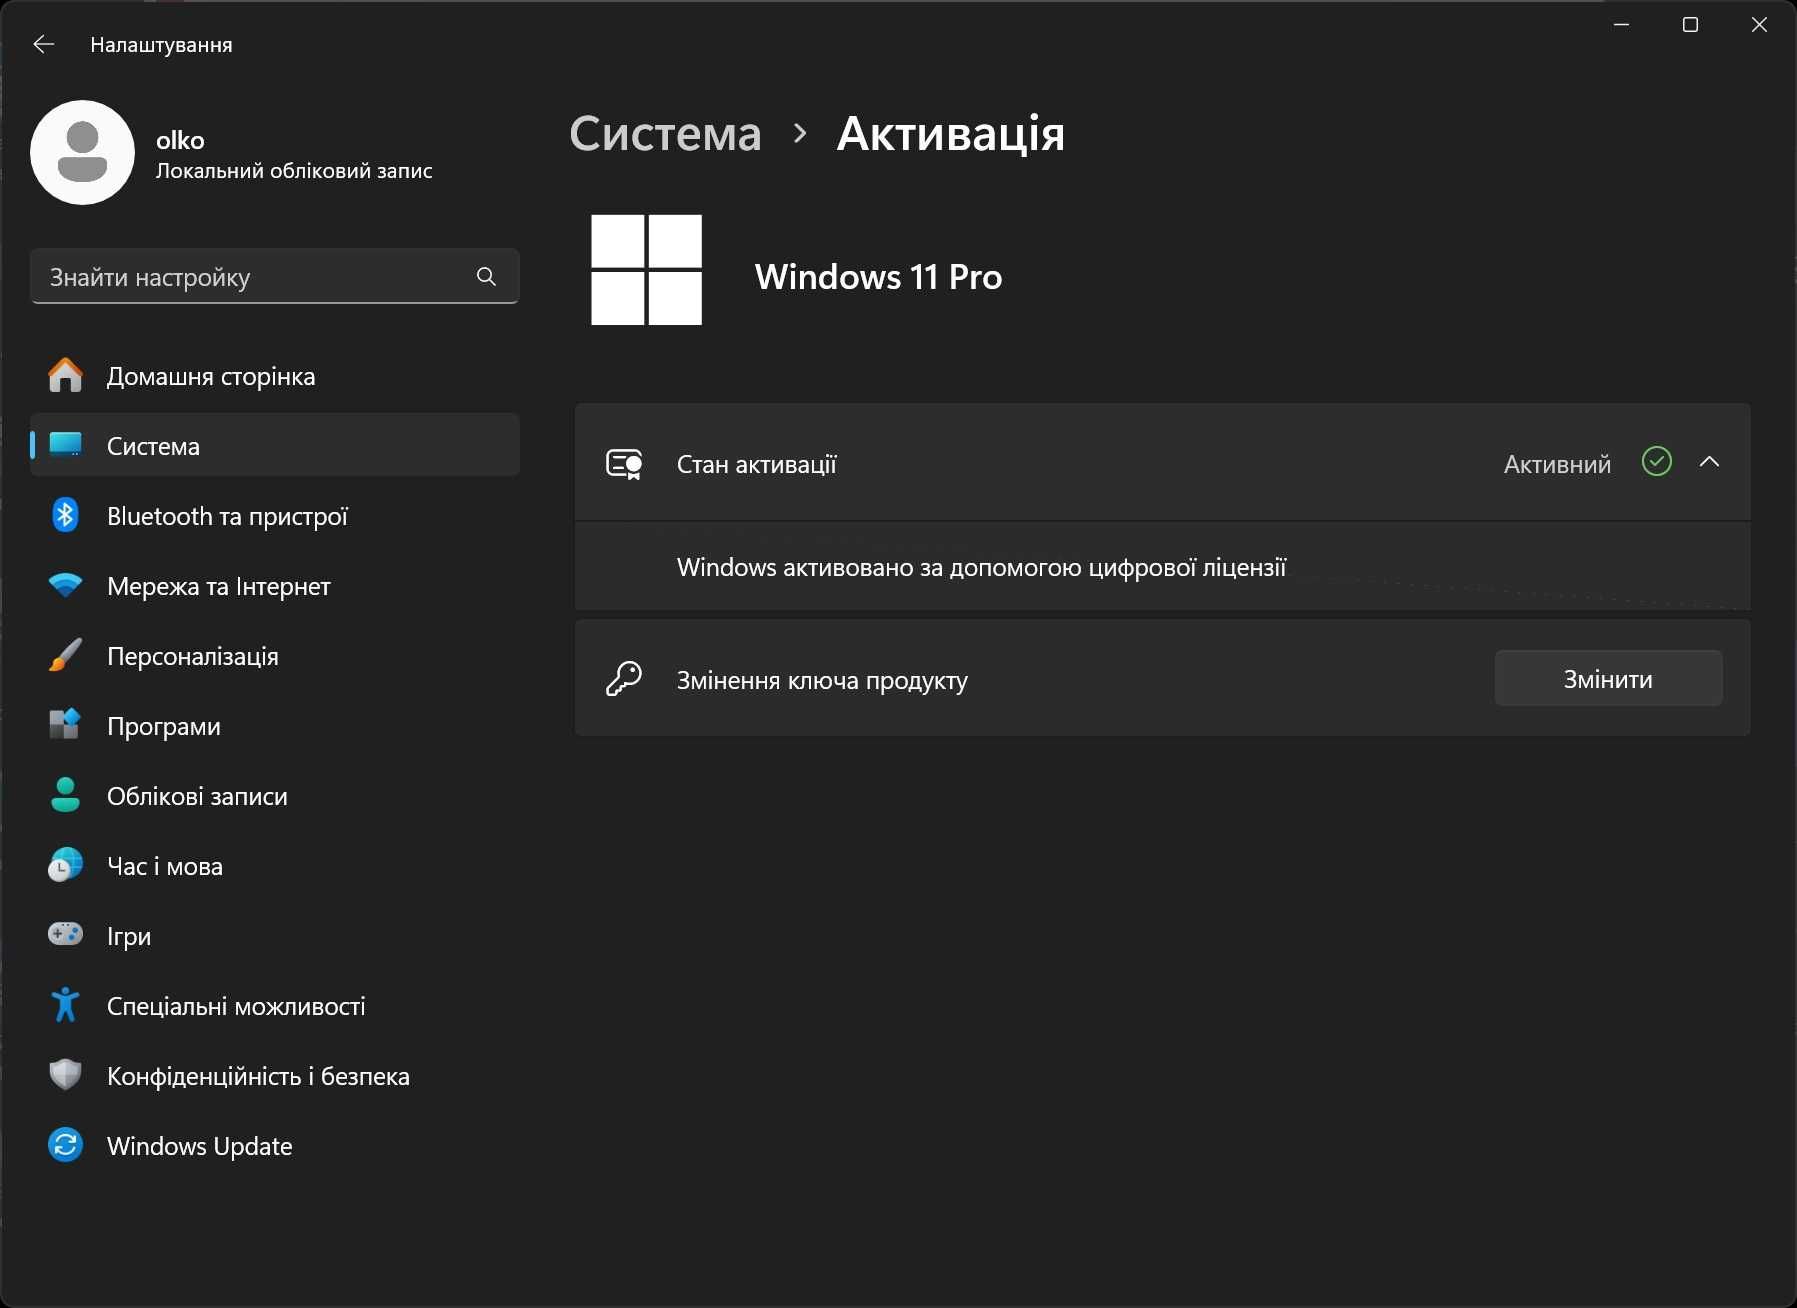The height and width of the screenshot is (1308, 1797).
Task: Click the Ігри gamepad icon
Action: [66, 934]
